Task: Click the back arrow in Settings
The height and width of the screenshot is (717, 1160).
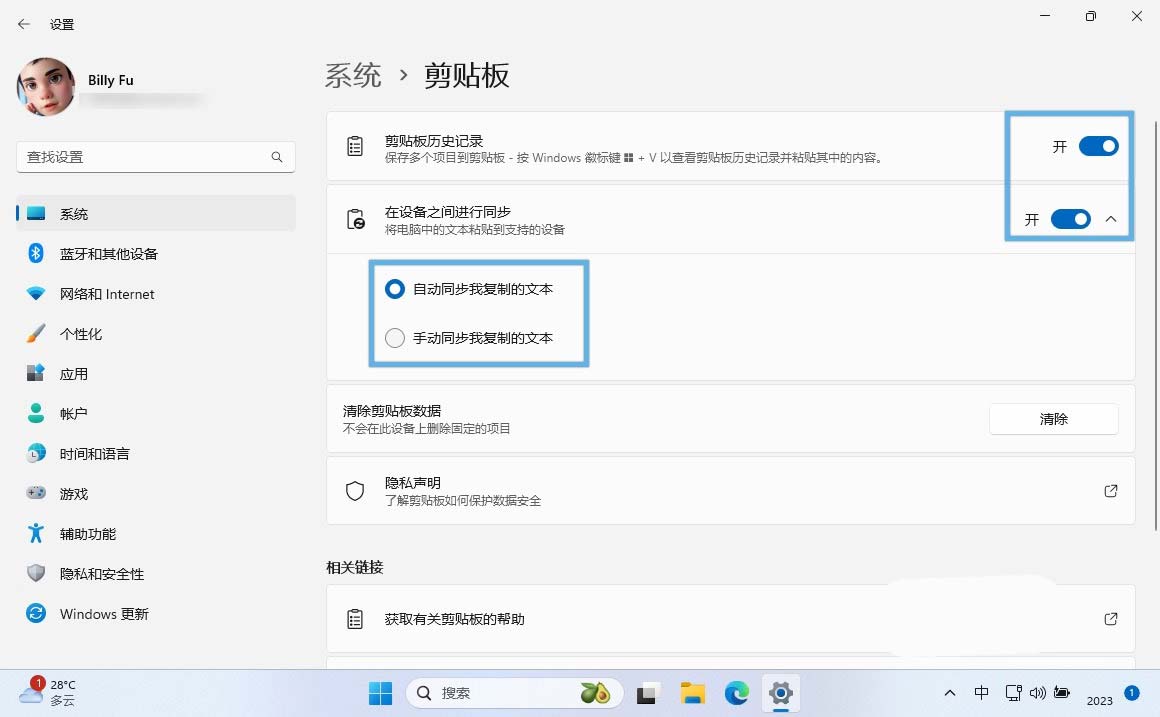Action: point(24,24)
